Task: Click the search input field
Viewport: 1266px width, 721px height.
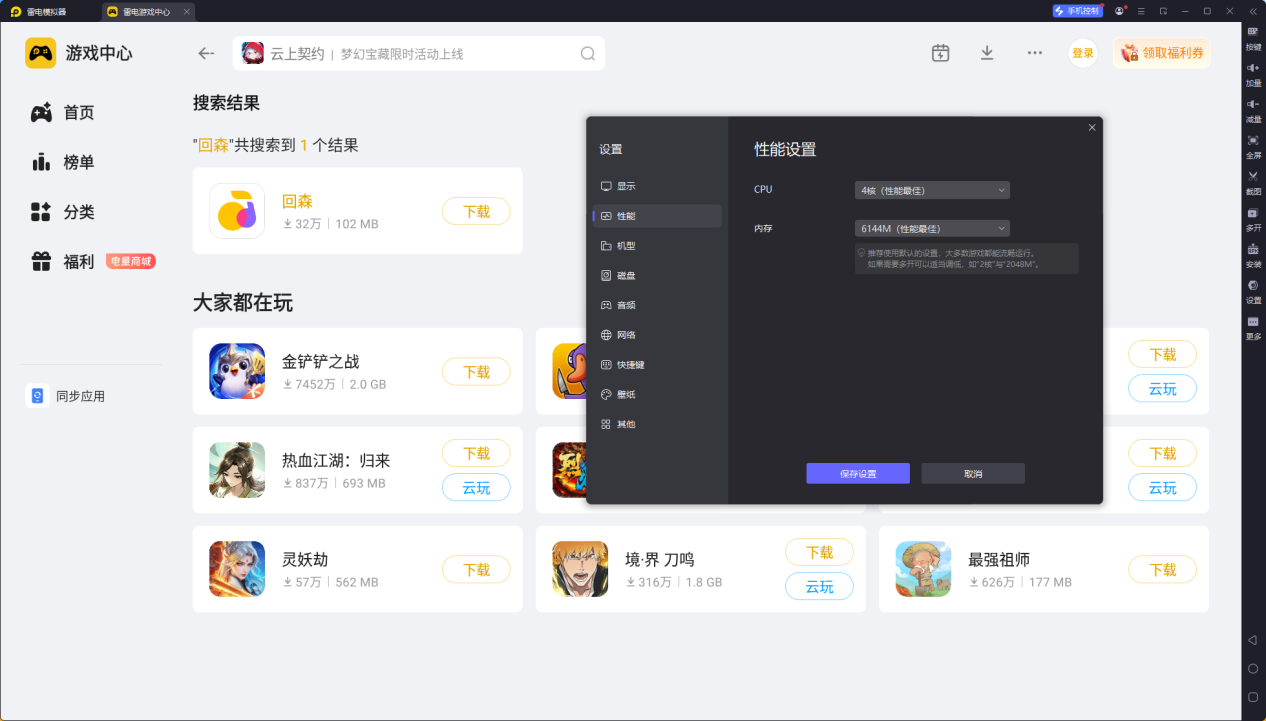Action: pyautogui.click(x=418, y=54)
